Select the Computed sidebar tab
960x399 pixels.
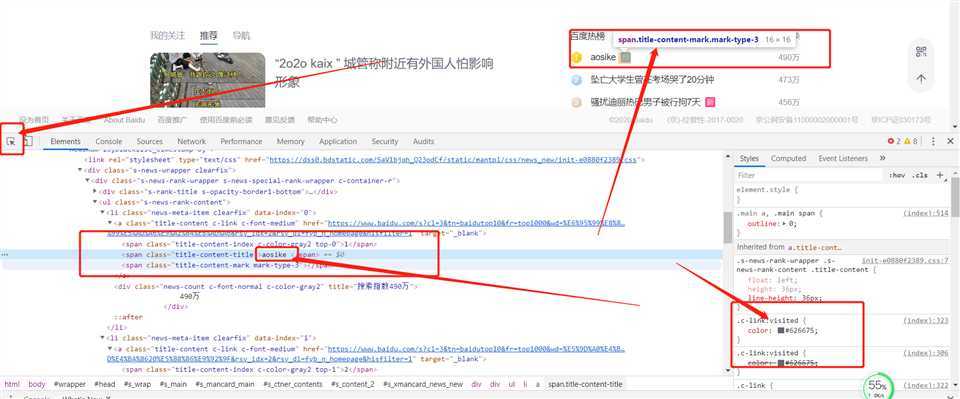(788, 158)
